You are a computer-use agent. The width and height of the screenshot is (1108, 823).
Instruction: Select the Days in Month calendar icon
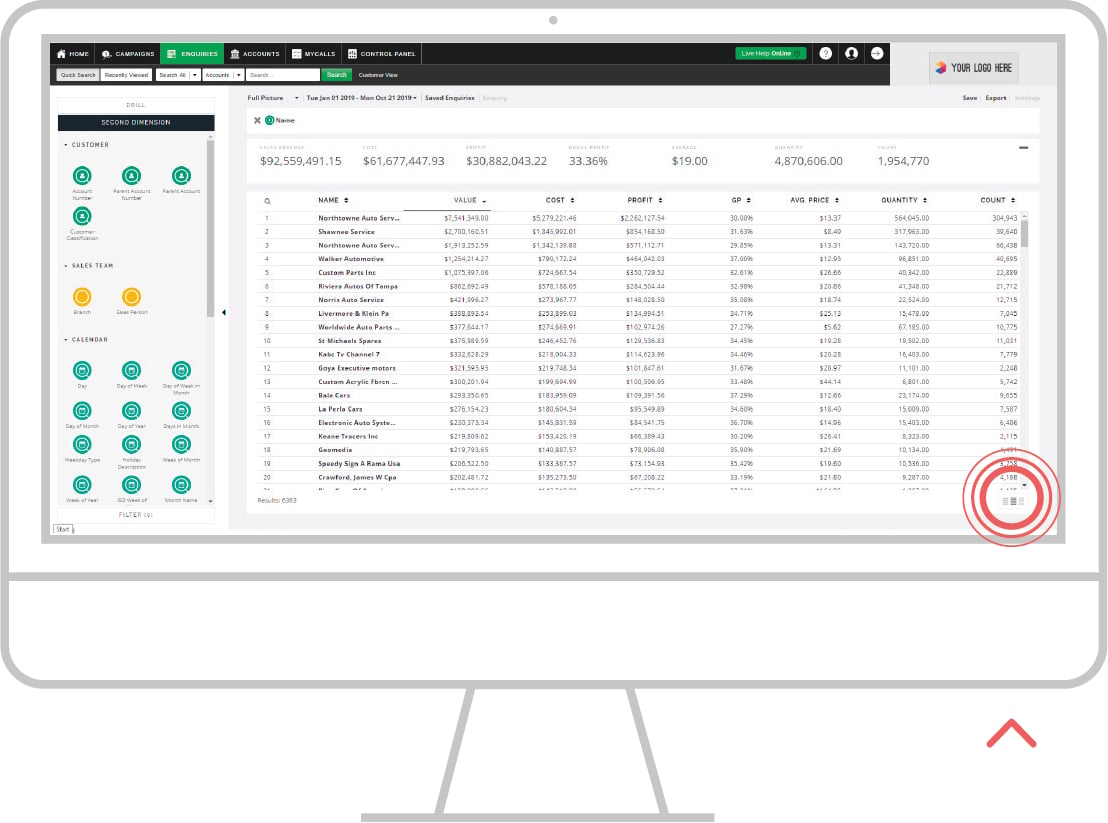[x=182, y=410]
